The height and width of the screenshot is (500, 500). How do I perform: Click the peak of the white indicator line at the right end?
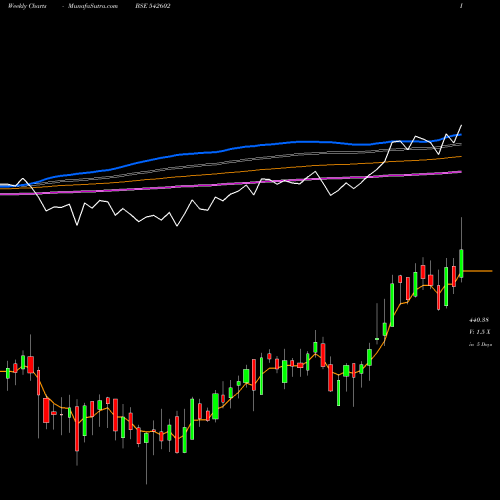click(462, 125)
